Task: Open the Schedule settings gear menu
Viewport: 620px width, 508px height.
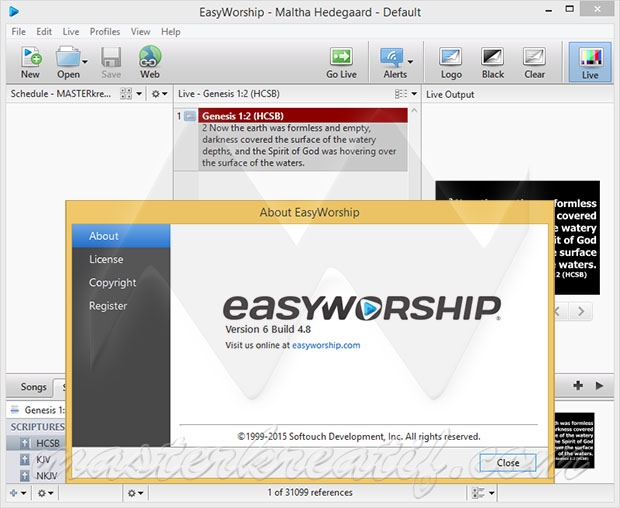Action: [159, 94]
